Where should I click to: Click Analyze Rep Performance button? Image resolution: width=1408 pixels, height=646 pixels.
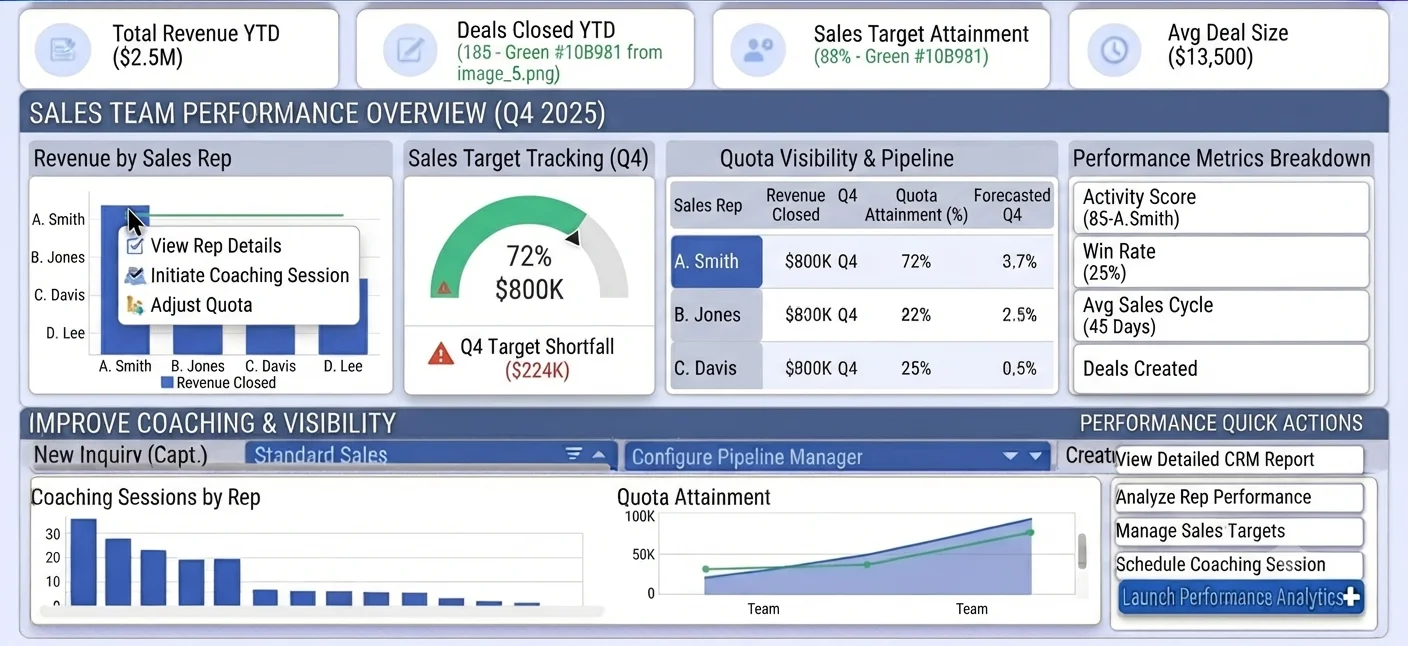[x=1239, y=497]
